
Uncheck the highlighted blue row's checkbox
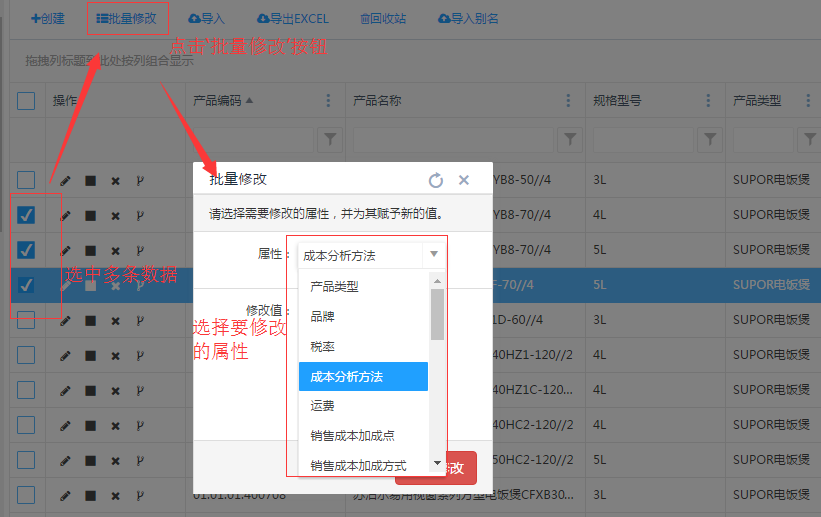(x=26, y=285)
